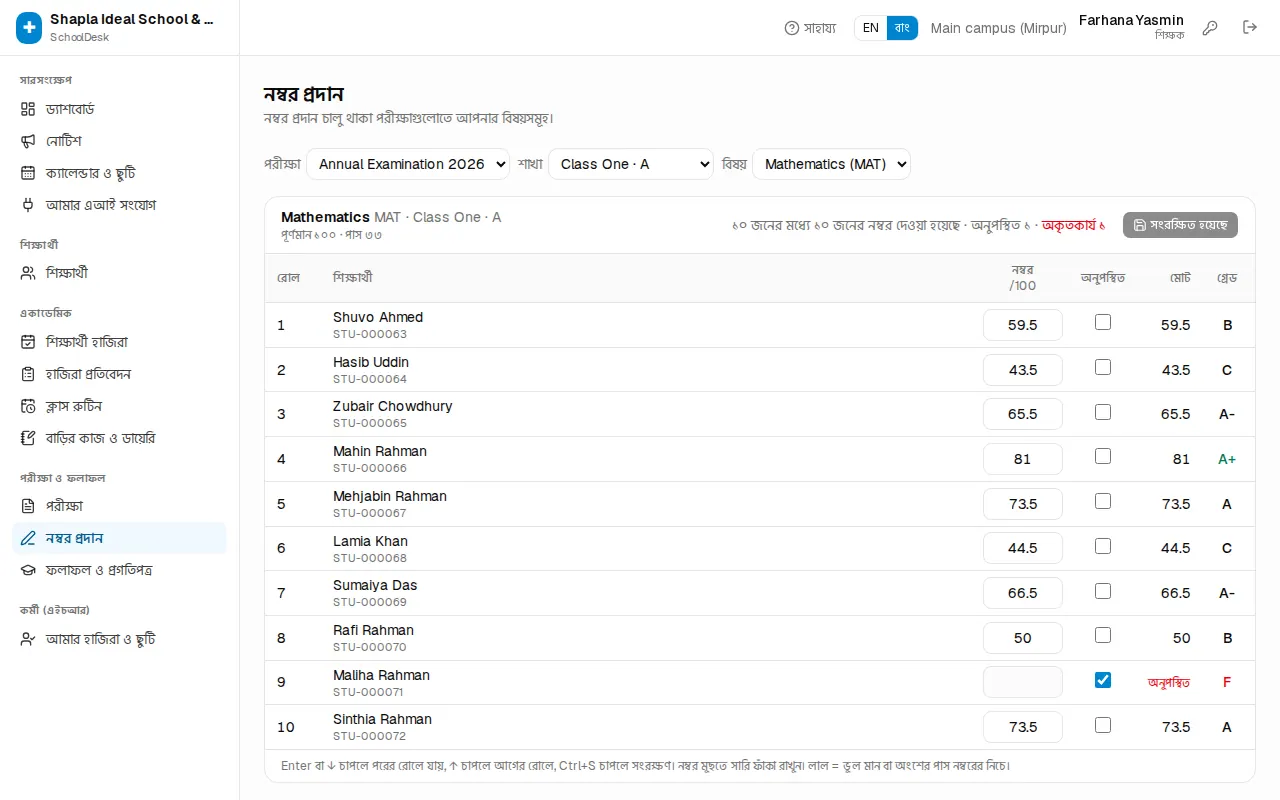Open শিক্ষার্থী list from sidebar
Image resolution: width=1280 pixels, height=800 pixels.
click(x=119, y=273)
